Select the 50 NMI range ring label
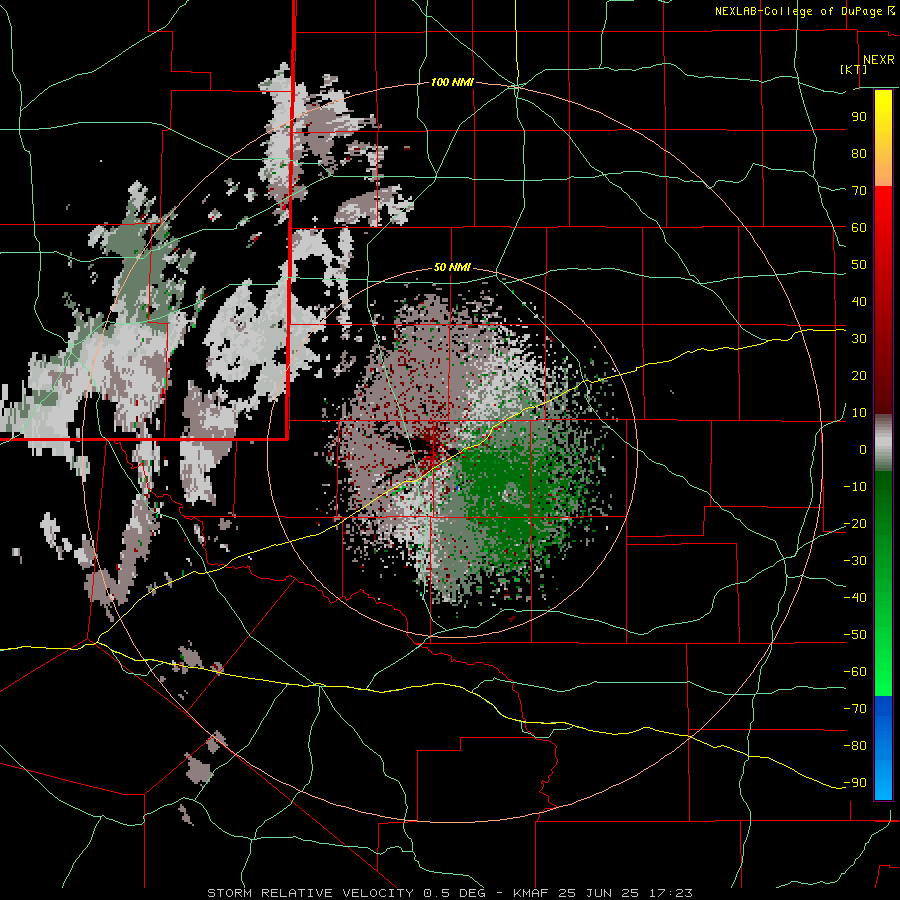The image size is (900, 900). pyautogui.click(x=452, y=267)
